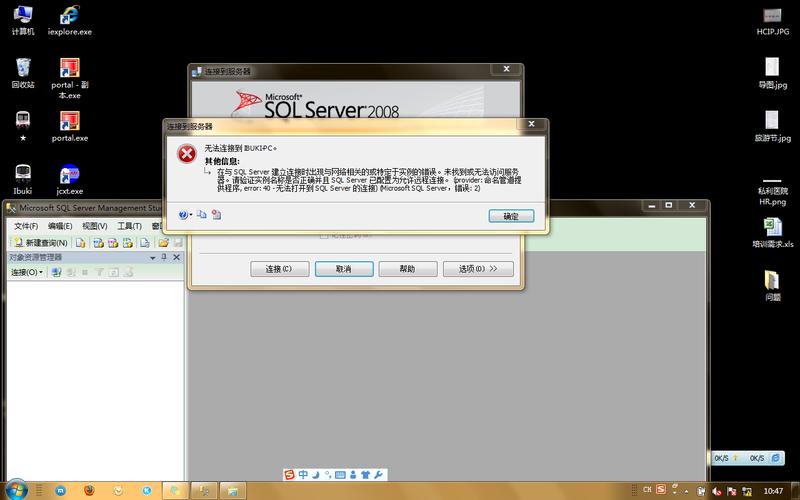The height and width of the screenshot is (500, 800).
Task: Click the 10:47 clock in taskbar
Action: (x=773, y=491)
